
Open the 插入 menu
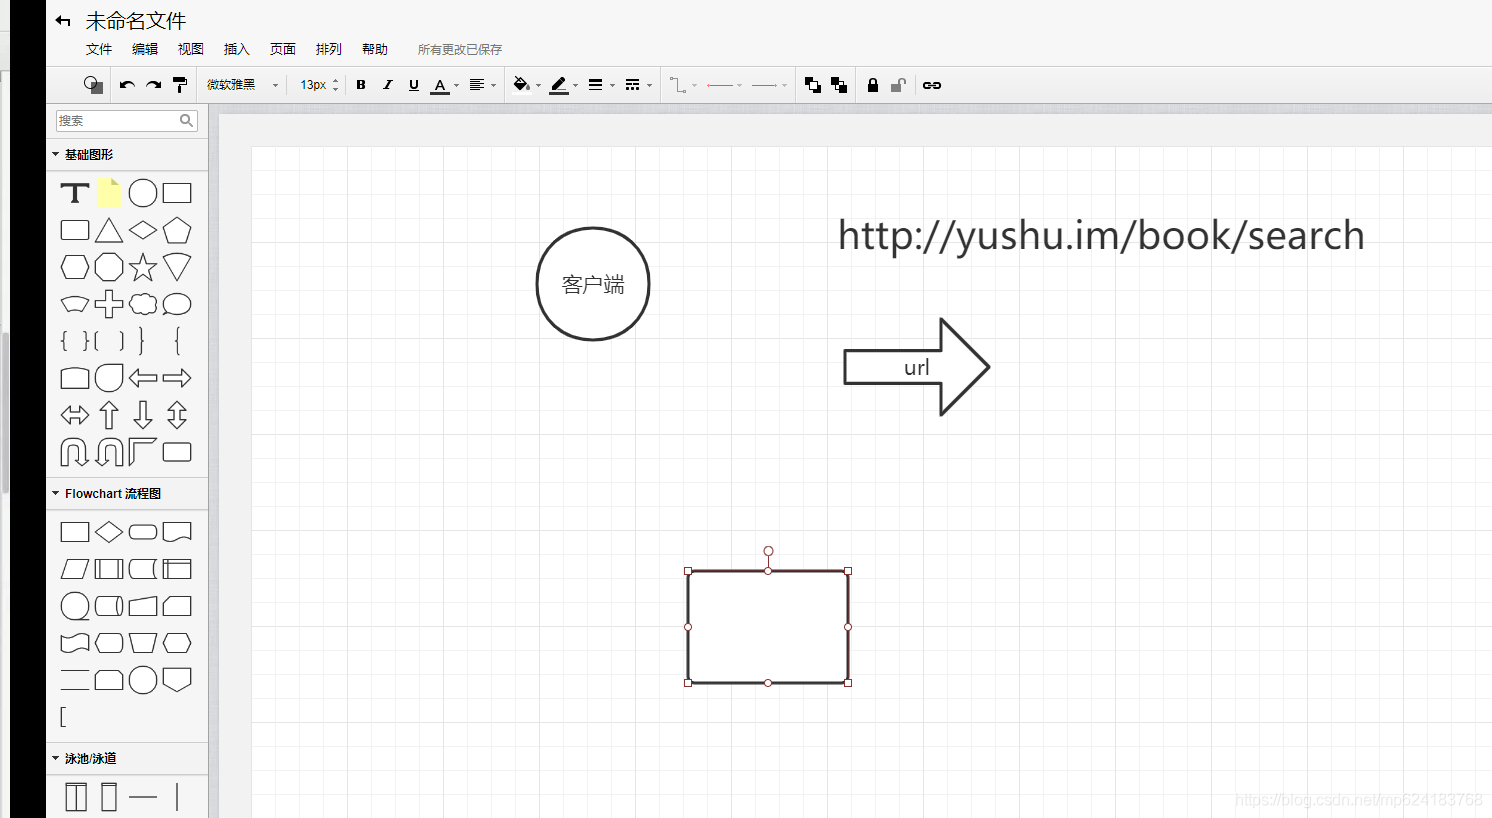pyautogui.click(x=237, y=49)
